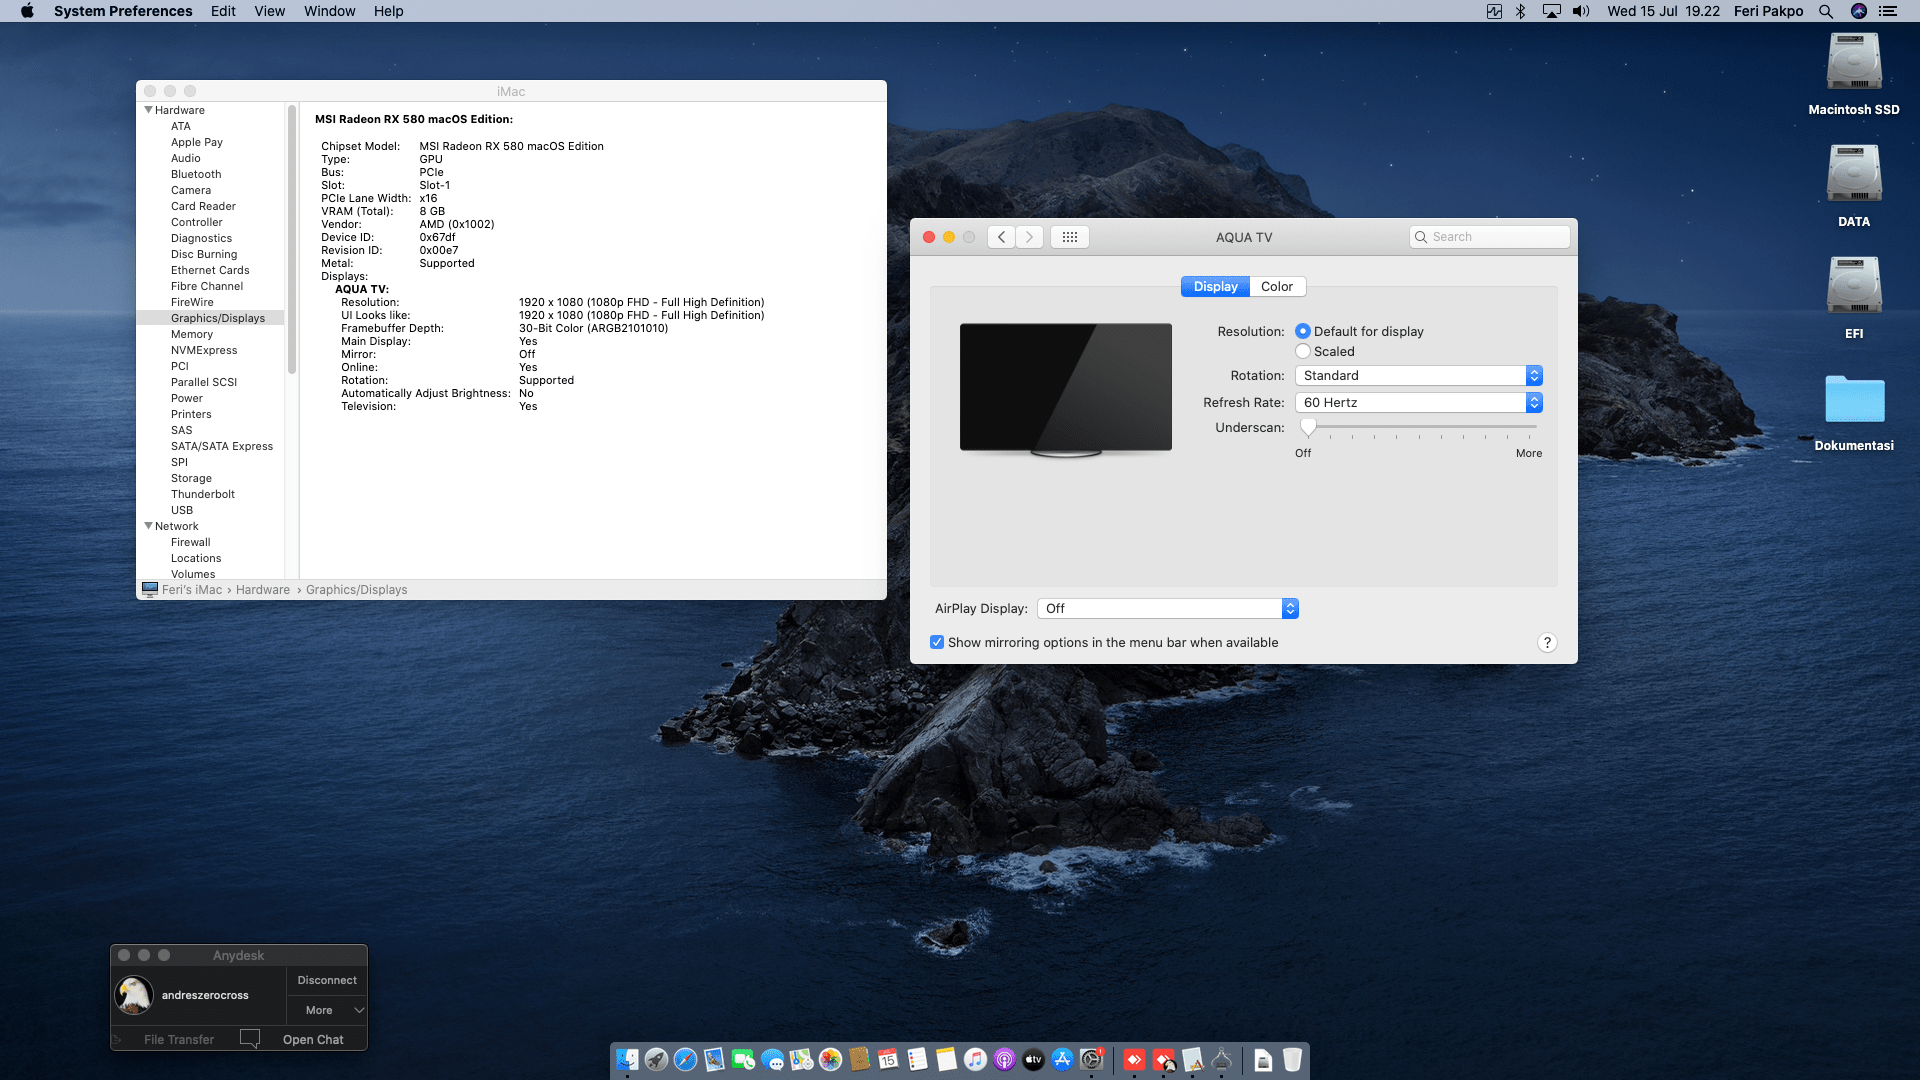The image size is (1920, 1080).
Task: Open Calendar from the dock
Action: click(888, 1060)
